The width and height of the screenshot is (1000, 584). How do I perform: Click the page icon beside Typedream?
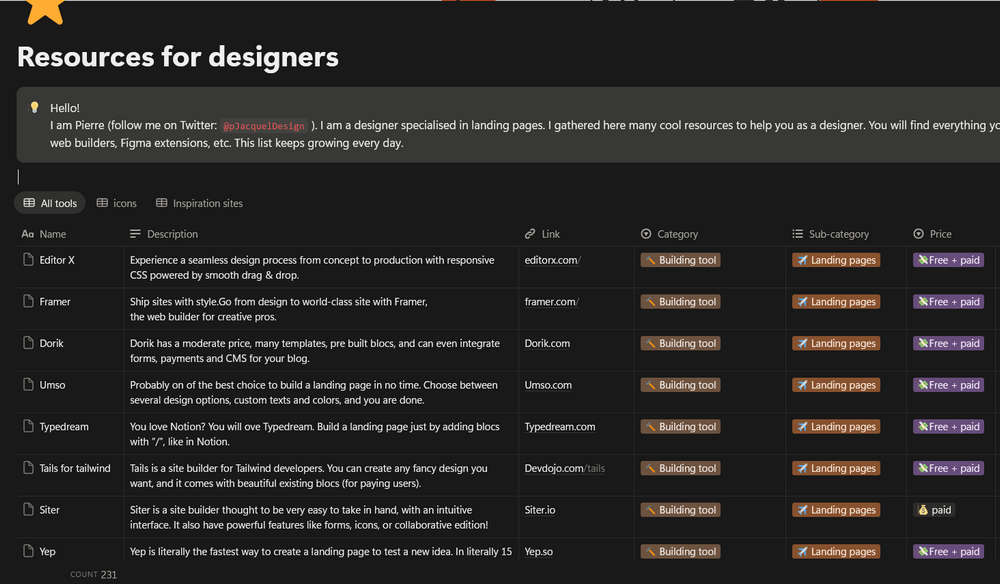point(28,426)
